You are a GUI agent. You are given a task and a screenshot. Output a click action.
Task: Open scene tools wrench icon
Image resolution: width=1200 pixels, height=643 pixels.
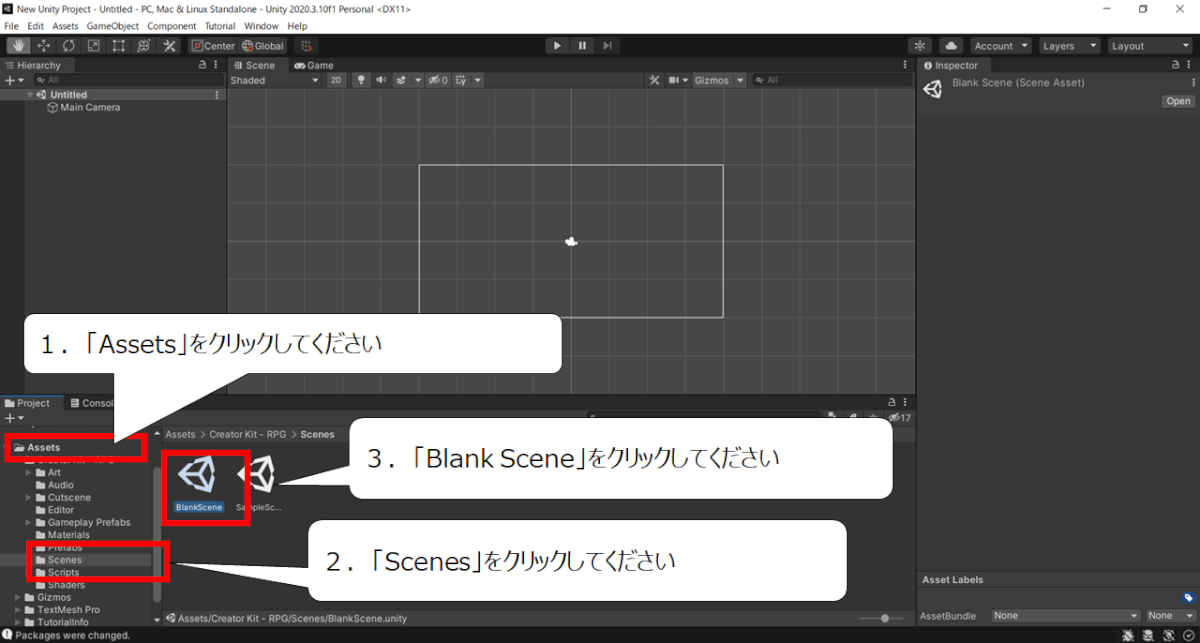(x=654, y=80)
